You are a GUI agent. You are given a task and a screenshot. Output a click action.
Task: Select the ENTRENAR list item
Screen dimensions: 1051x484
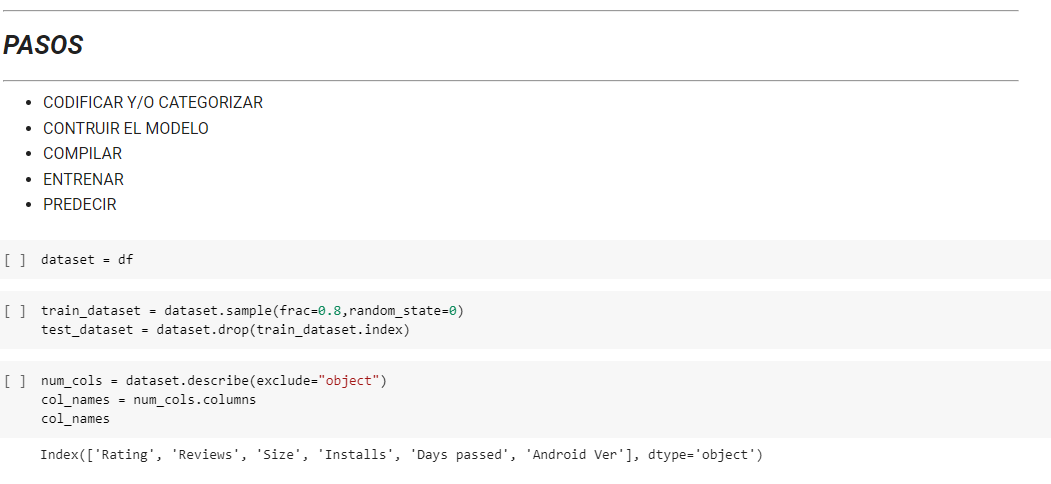point(83,179)
